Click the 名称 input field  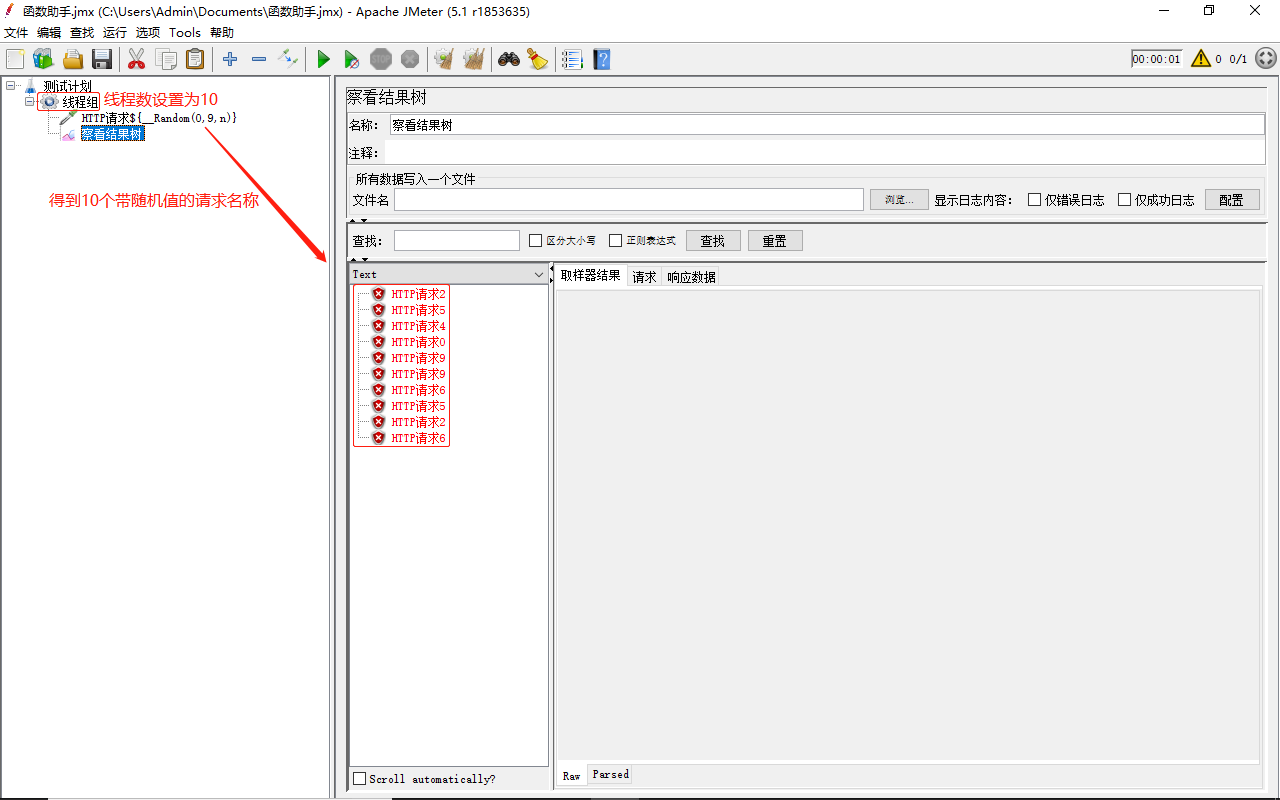[x=828, y=125]
